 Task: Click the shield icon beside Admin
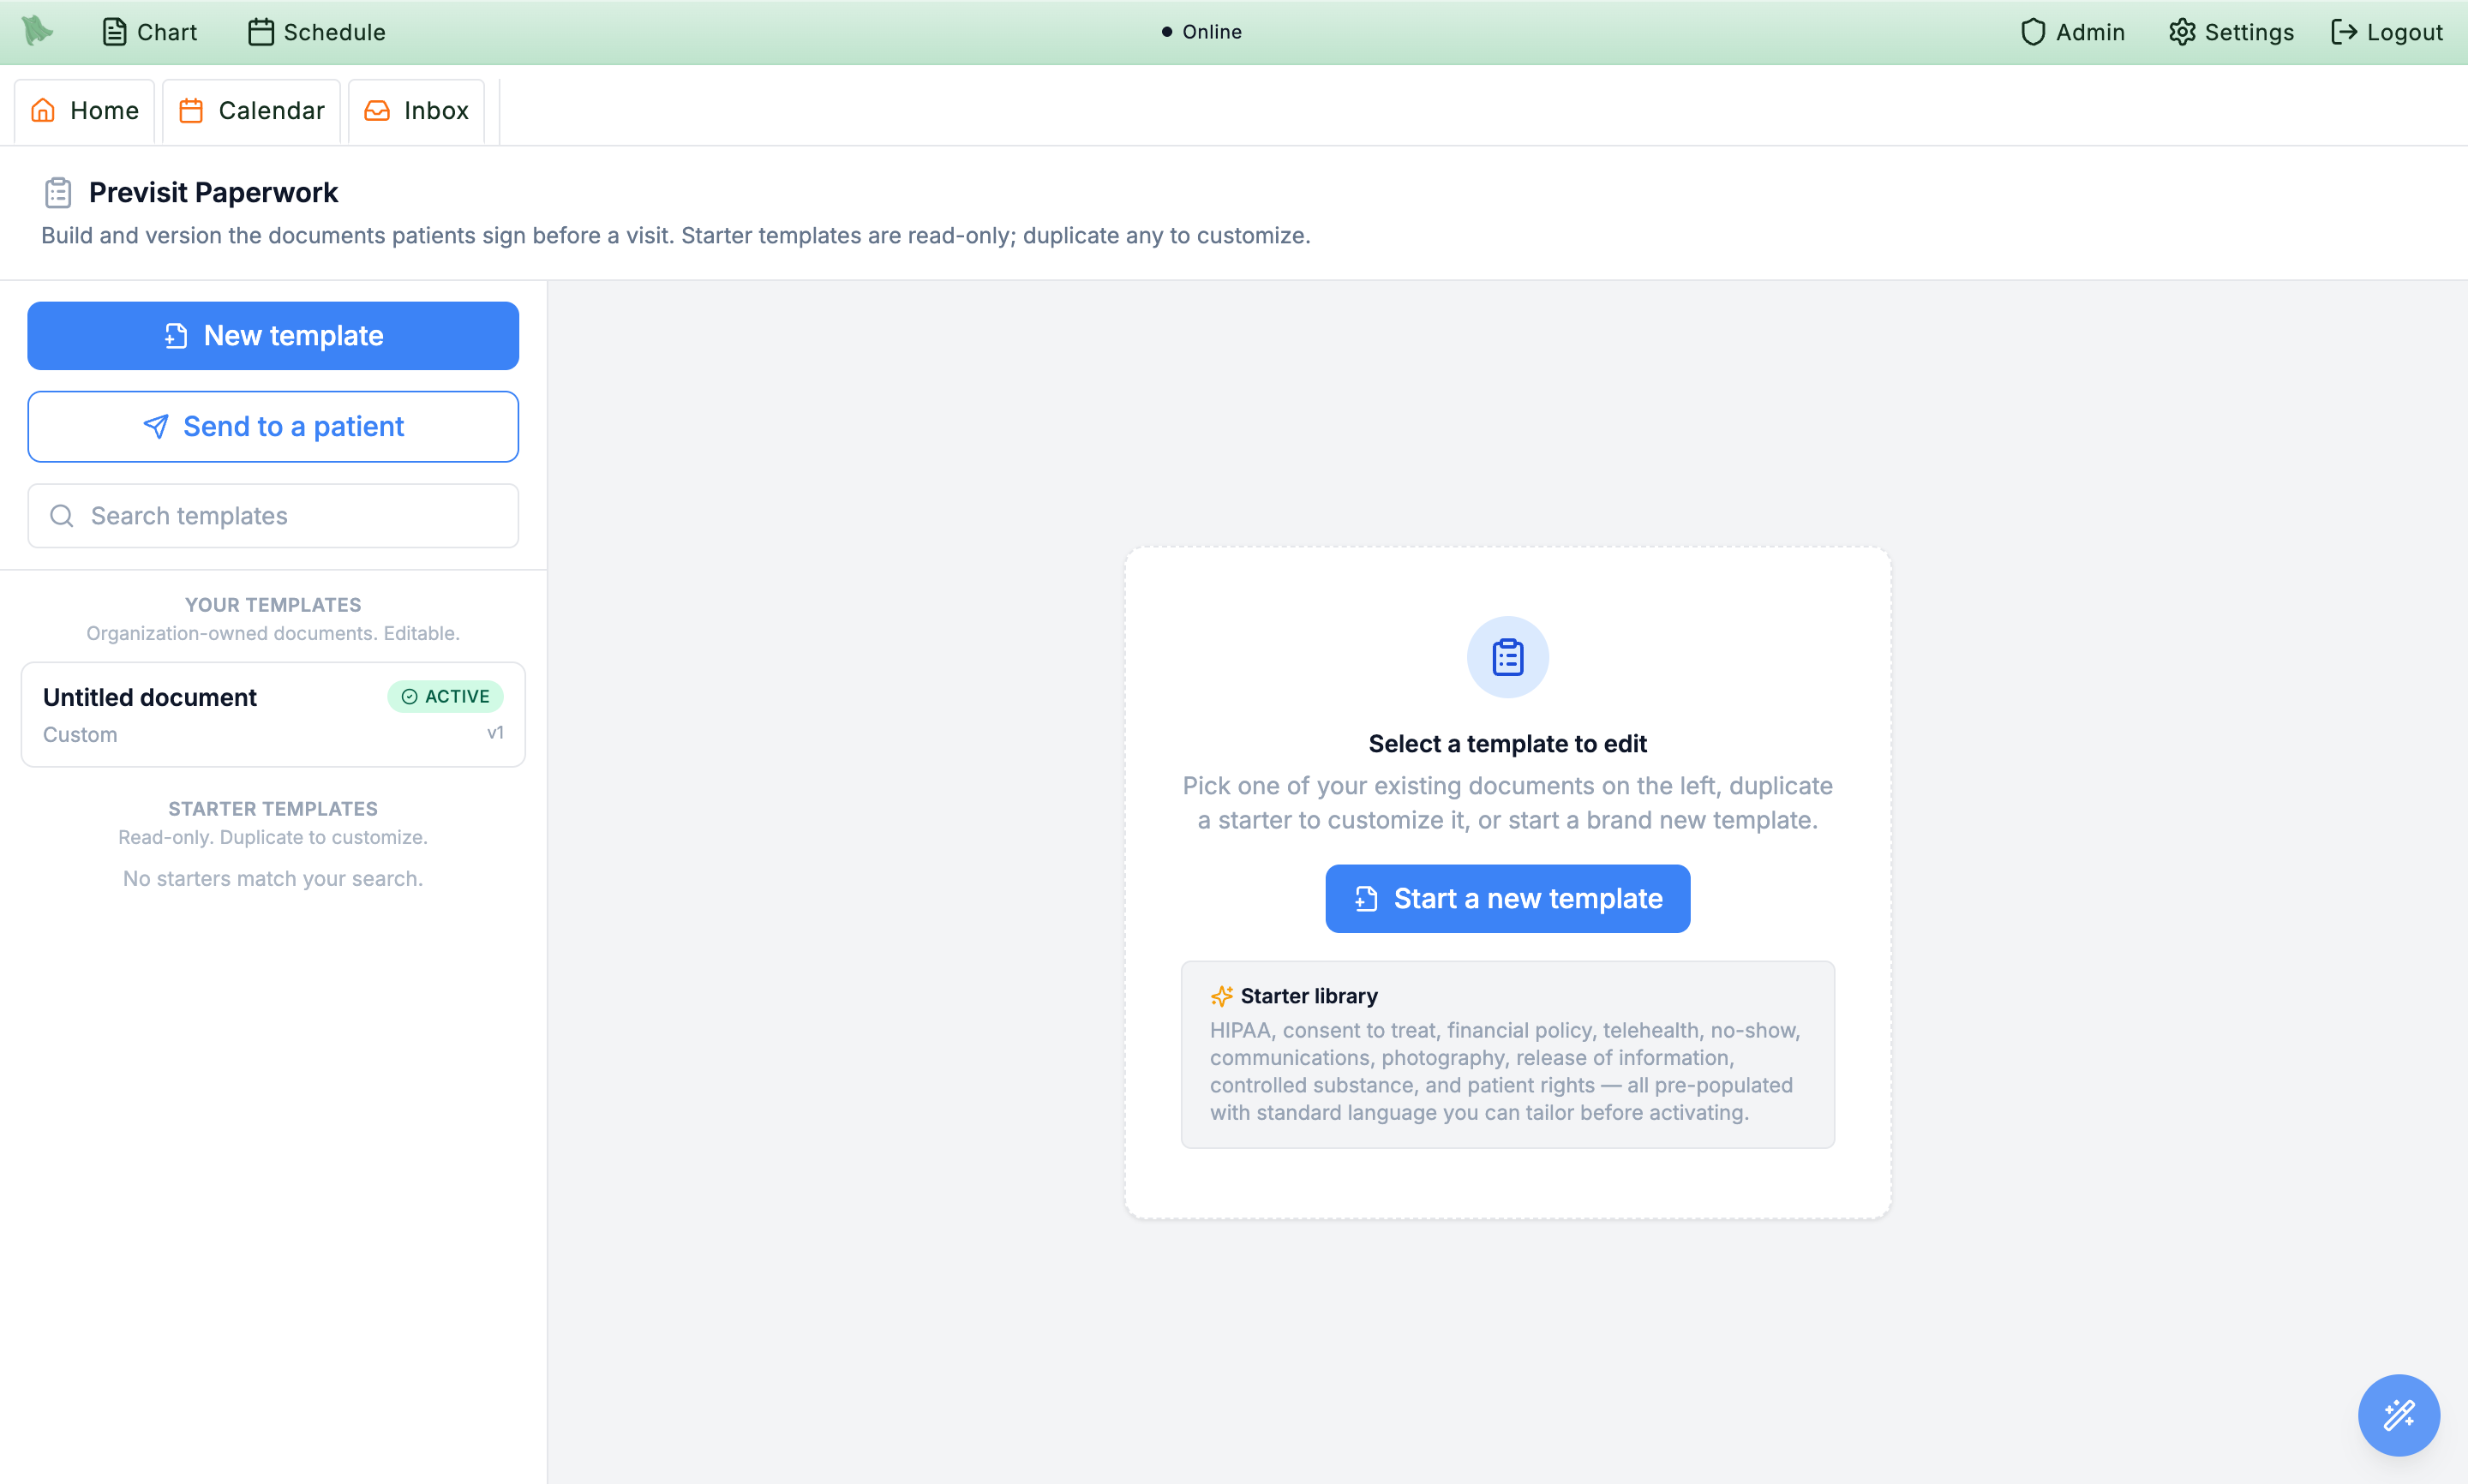[x=2032, y=32]
